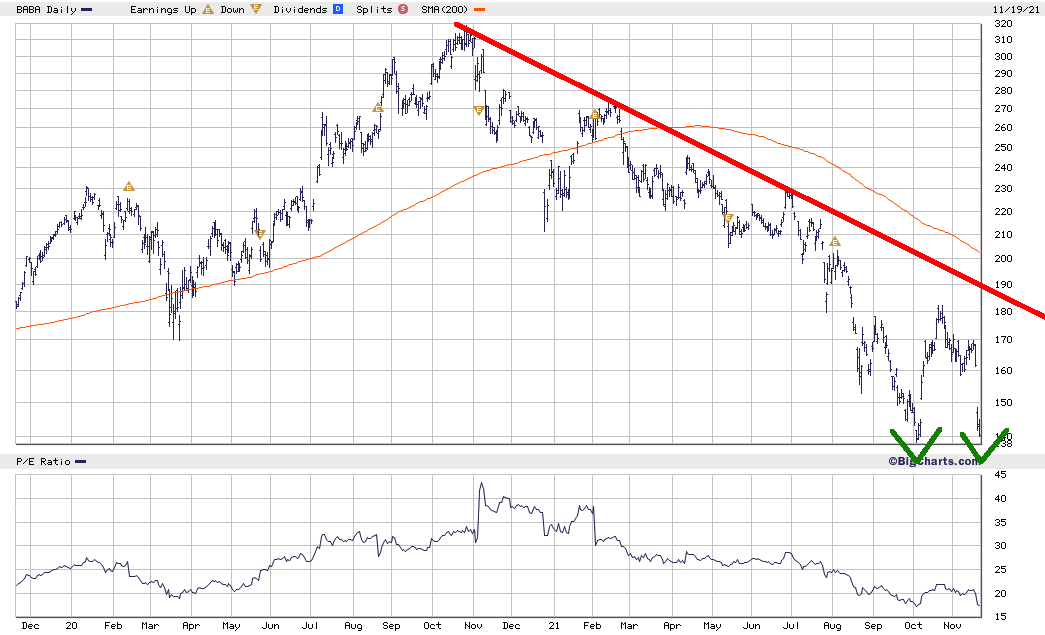
Task: Click the 270 price axis label
Action: click(1003, 109)
